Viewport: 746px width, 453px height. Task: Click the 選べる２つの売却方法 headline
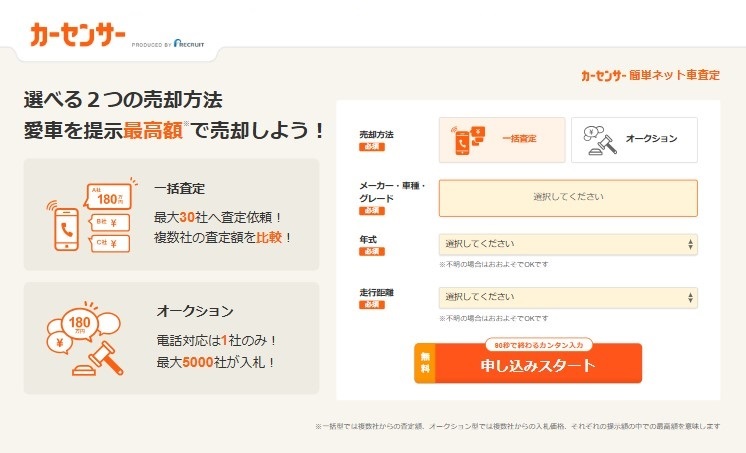123,99
